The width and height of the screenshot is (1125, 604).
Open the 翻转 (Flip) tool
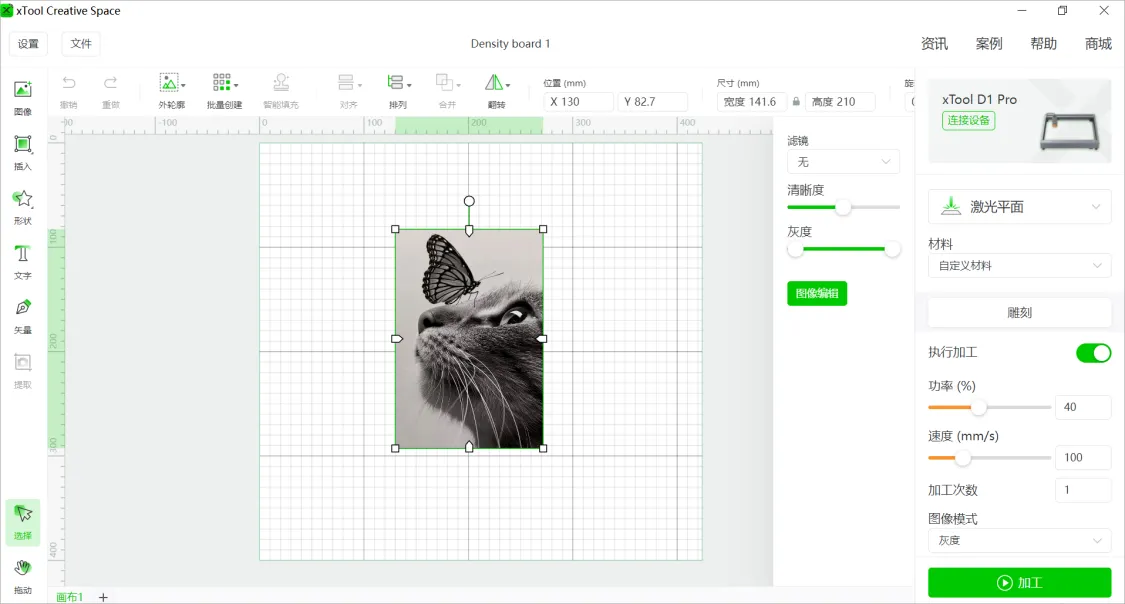point(496,90)
